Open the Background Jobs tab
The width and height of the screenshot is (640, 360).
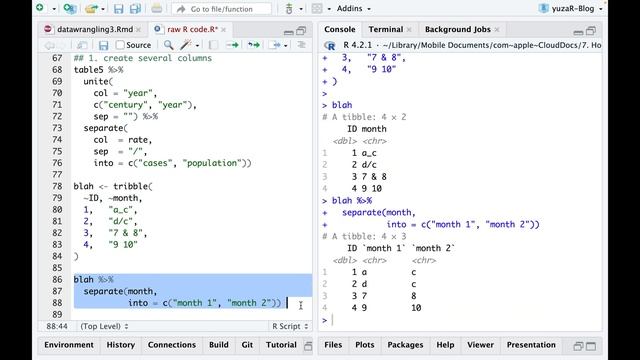click(x=458, y=29)
